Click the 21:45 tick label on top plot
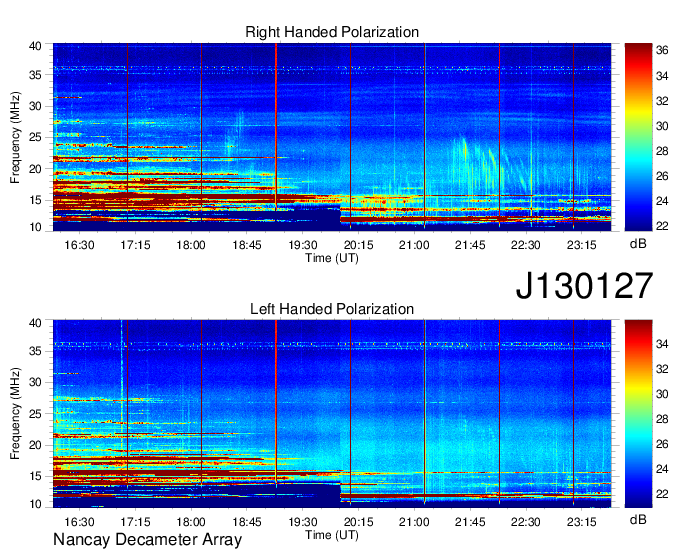The height and width of the screenshot is (552, 680). click(x=470, y=245)
